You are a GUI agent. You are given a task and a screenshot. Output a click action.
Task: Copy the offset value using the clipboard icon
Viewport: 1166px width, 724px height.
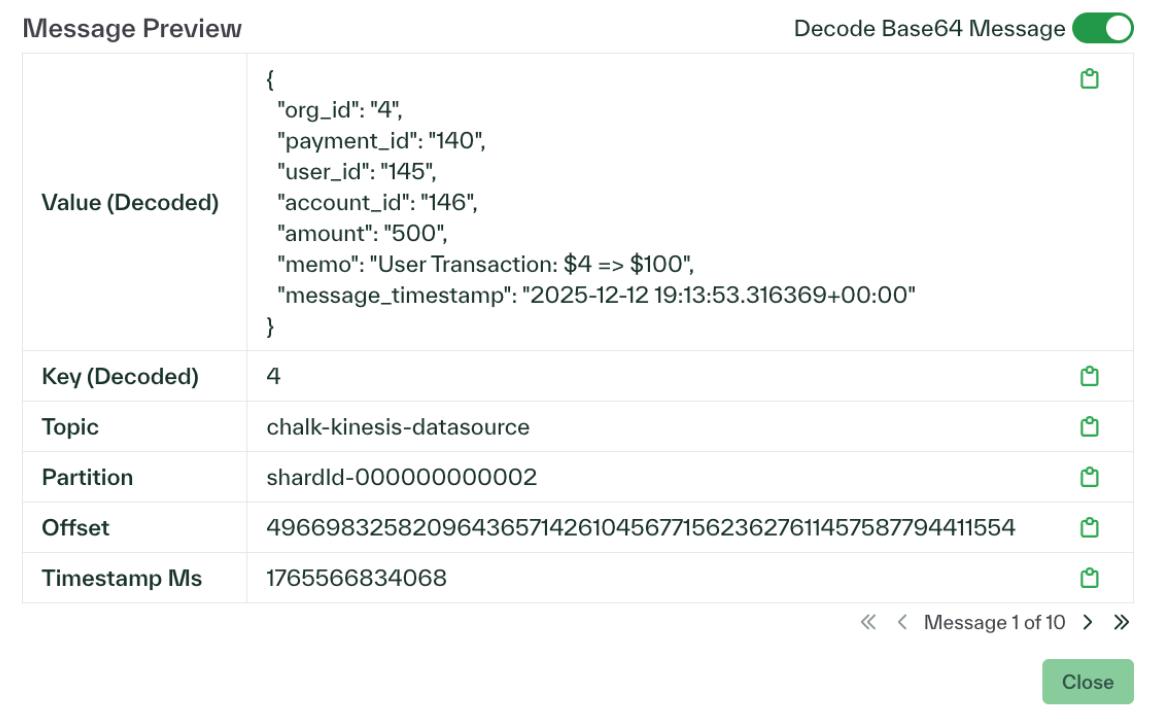1089,527
